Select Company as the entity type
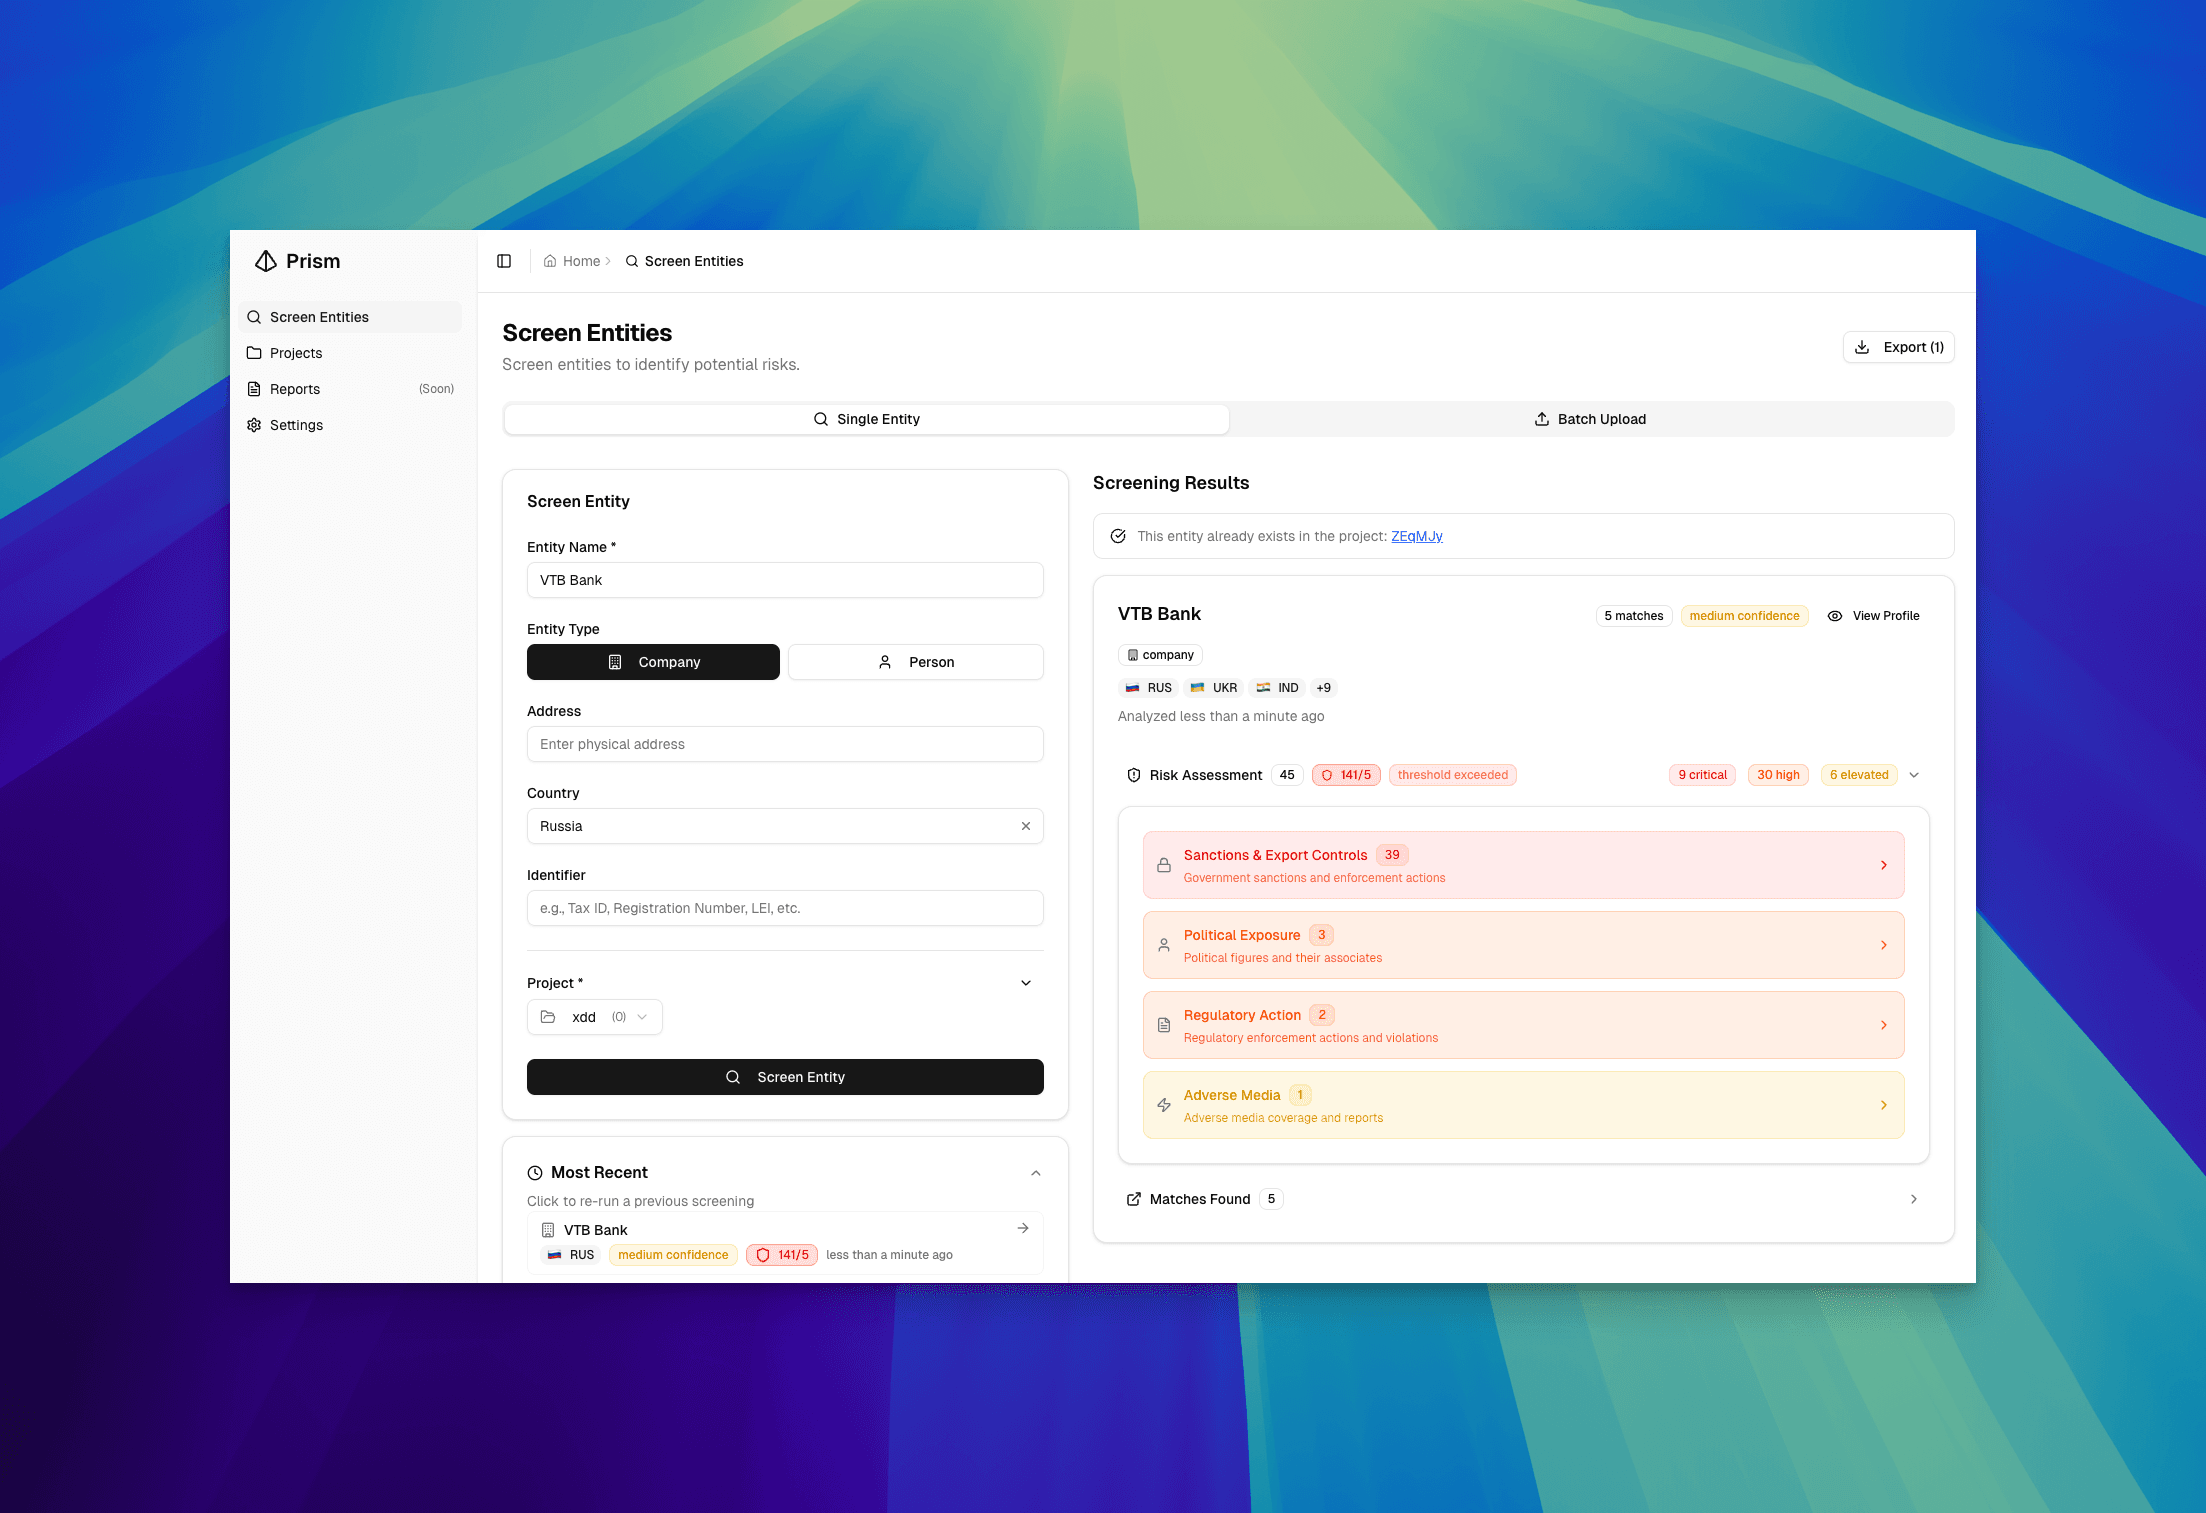The height and width of the screenshot is (1513, 2206). click(x=653, y=661)
